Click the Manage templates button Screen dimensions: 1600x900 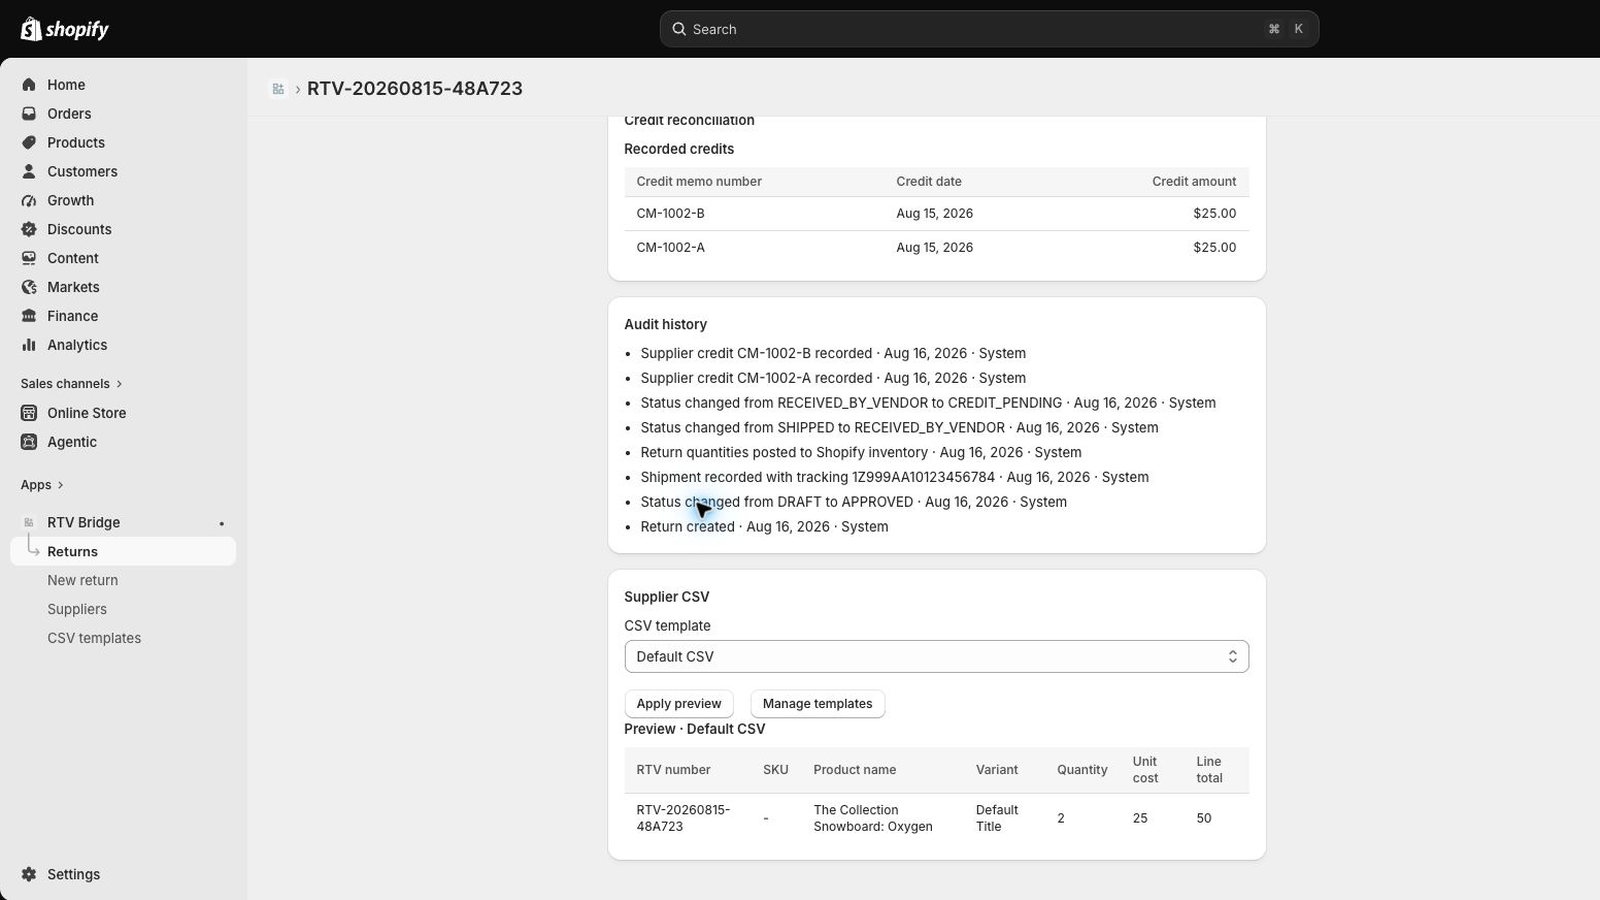pyautogui.click(x=817, y=704)
